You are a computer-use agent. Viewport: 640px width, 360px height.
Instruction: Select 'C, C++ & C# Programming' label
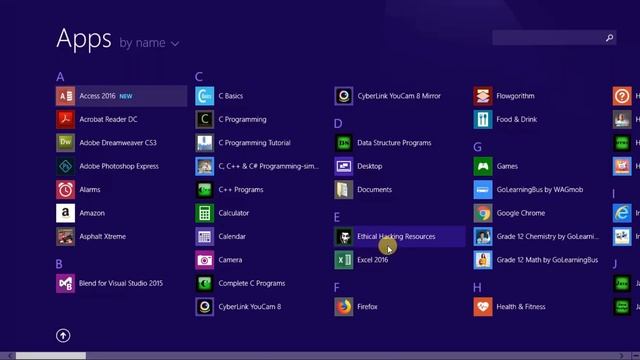pyautogui.click(x=269, y=166)
